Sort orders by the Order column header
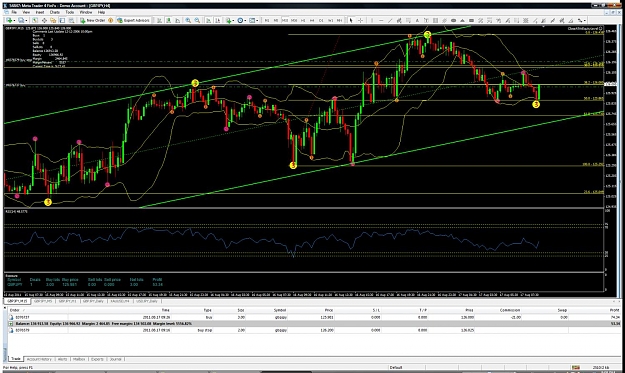 (x=15, y=310)
